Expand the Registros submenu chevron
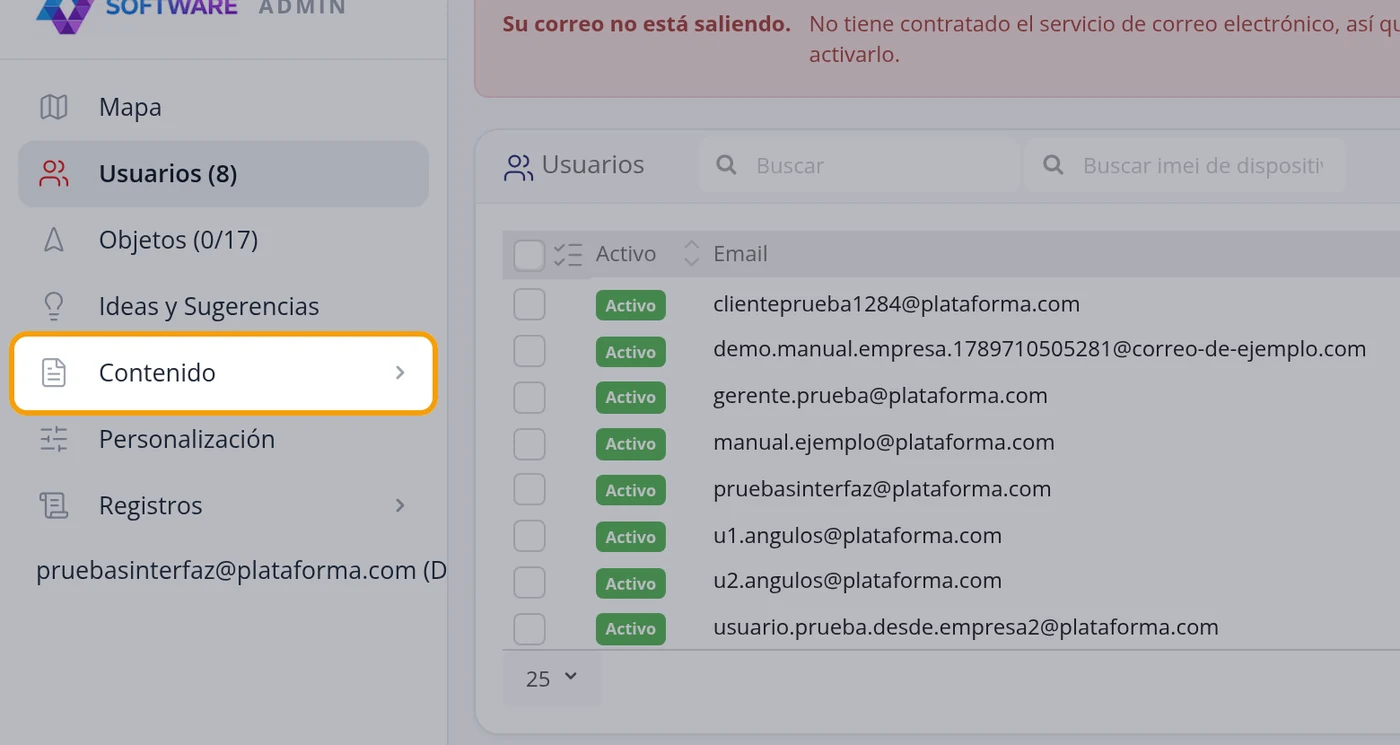Viewport: 1400px width, 745px height. pyautogui.click(x=399, y=505)
